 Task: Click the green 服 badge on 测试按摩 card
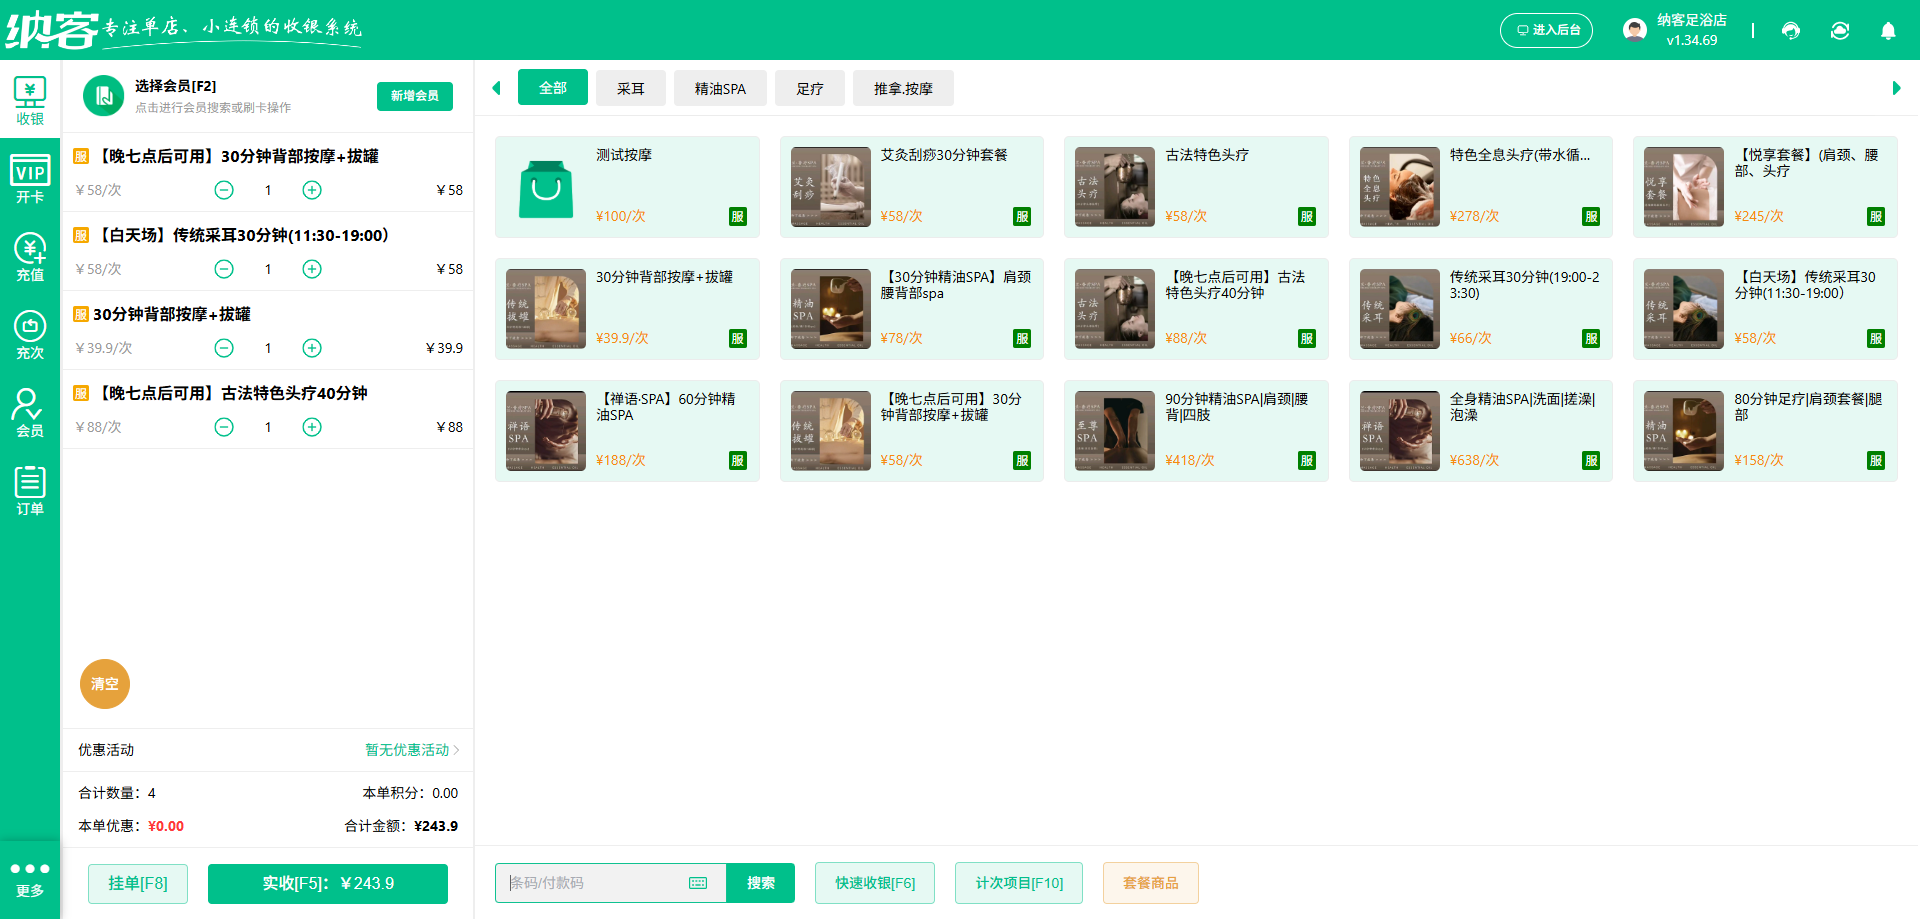[738, 217]
